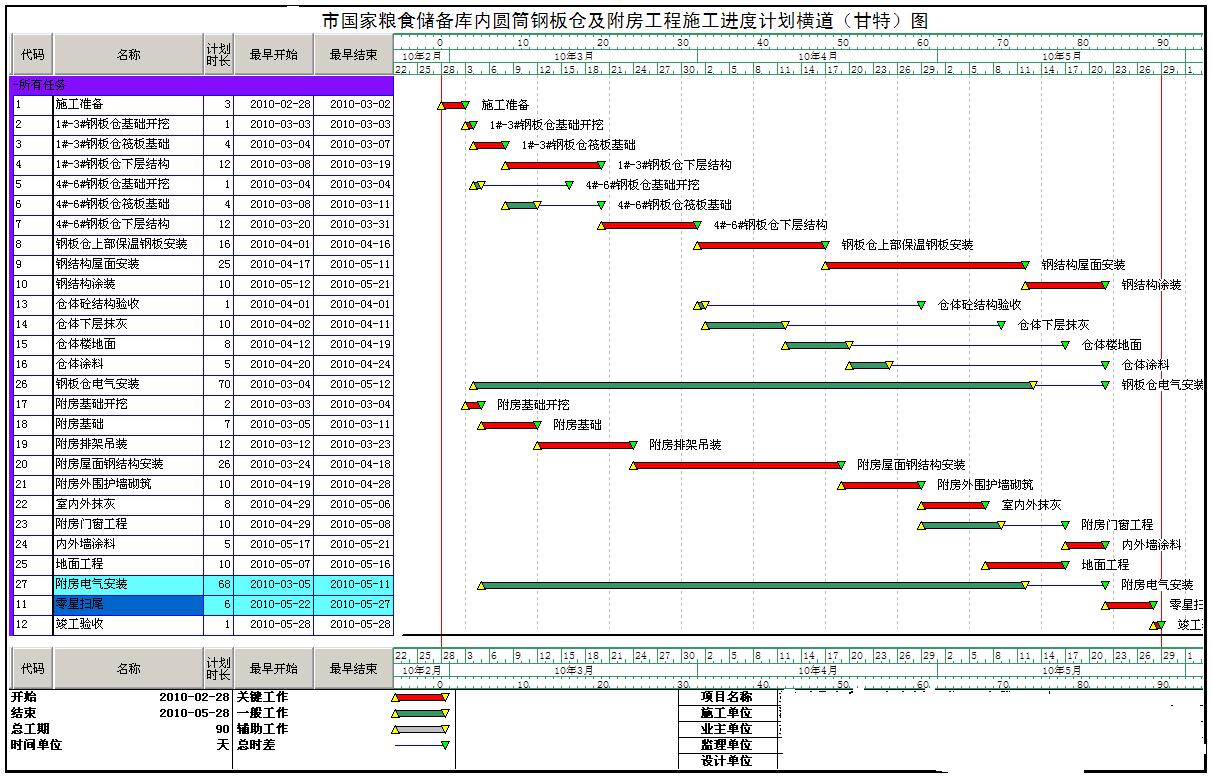
Task: Collapse the 所有任务 group row
Action: (14, 84)
